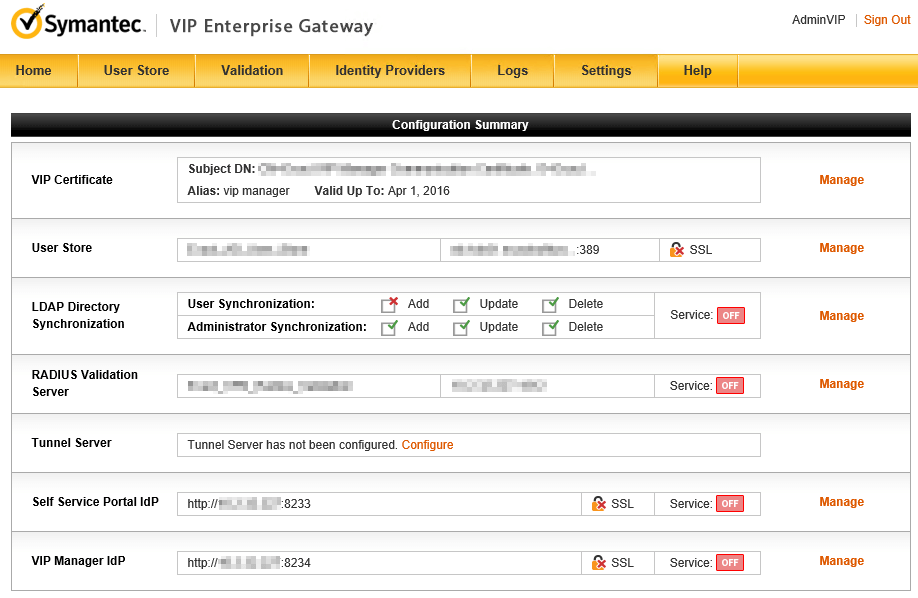Manage LDAP Directory Synchronization
The image size is (918, 598).
click(841, 316)
